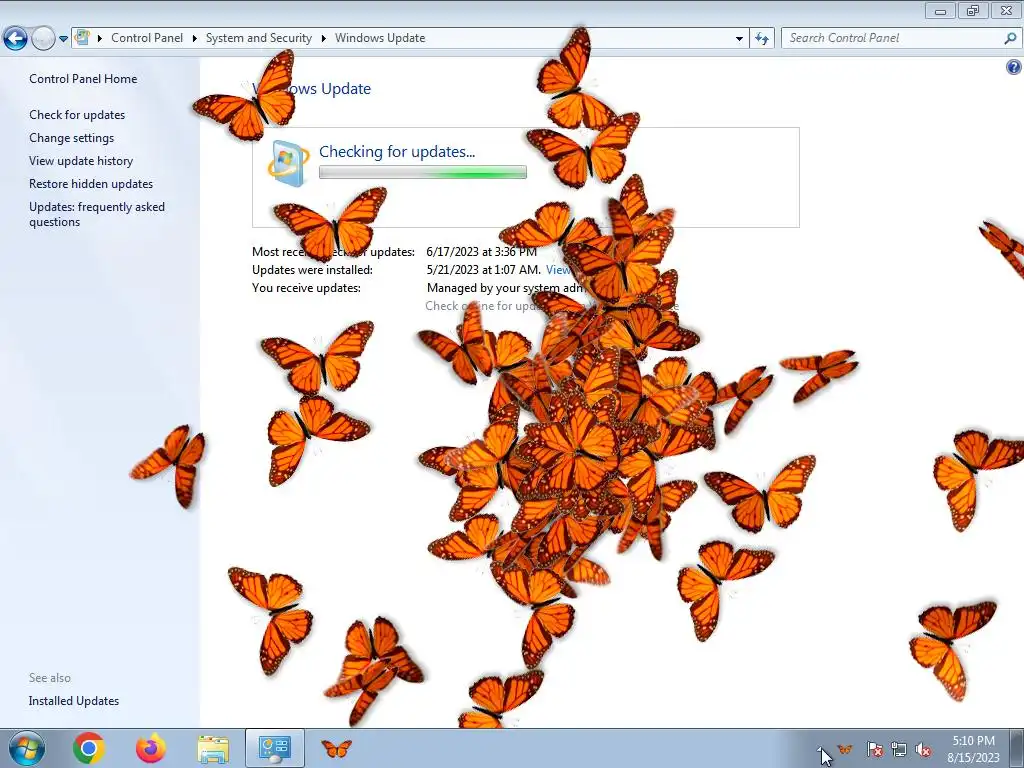Click the Checking for updates heading
The width and height of the screenshot is (1024, 768).
tap(397, 152)
